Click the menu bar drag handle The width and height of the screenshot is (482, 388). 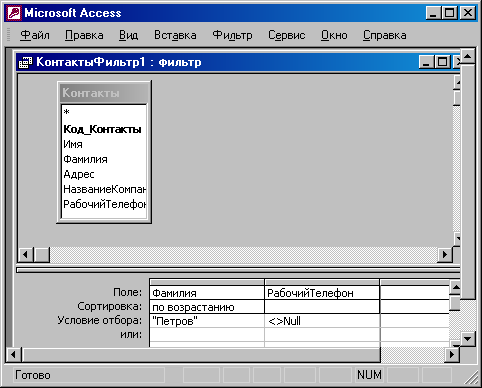click(x=9, y=35)
